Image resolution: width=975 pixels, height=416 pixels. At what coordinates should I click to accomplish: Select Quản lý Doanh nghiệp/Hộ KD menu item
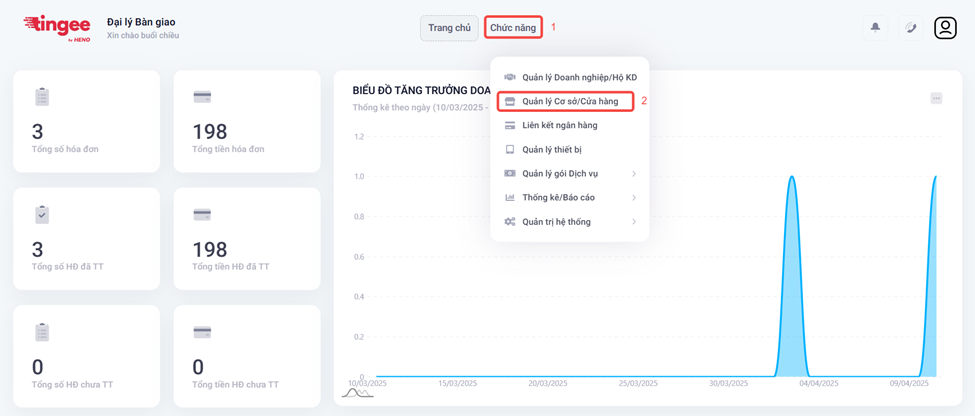(579, 77)
